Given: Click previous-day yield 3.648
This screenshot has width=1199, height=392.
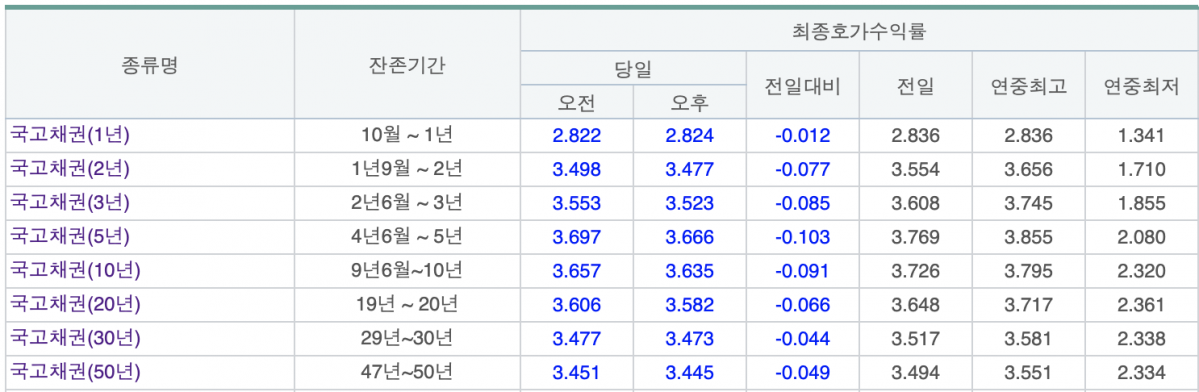Looking at the screenshot, I should (x=915, y=305).
